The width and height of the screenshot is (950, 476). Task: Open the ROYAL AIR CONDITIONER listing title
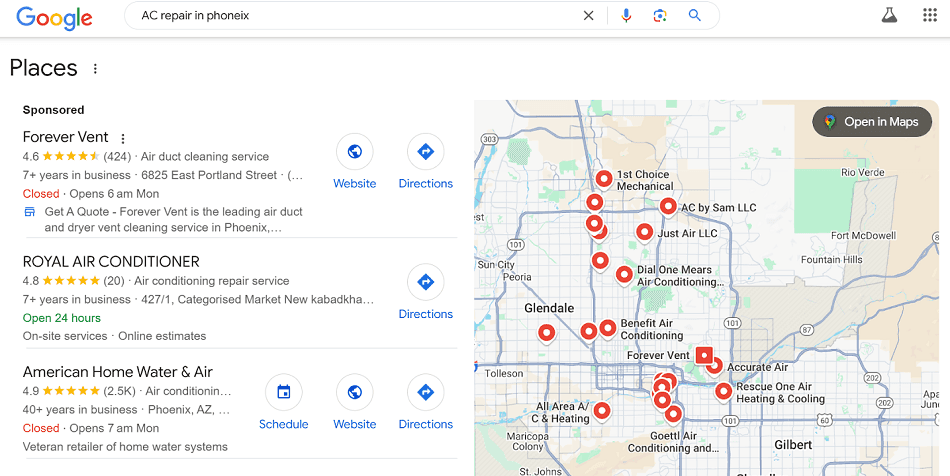[x=111, y=261]
